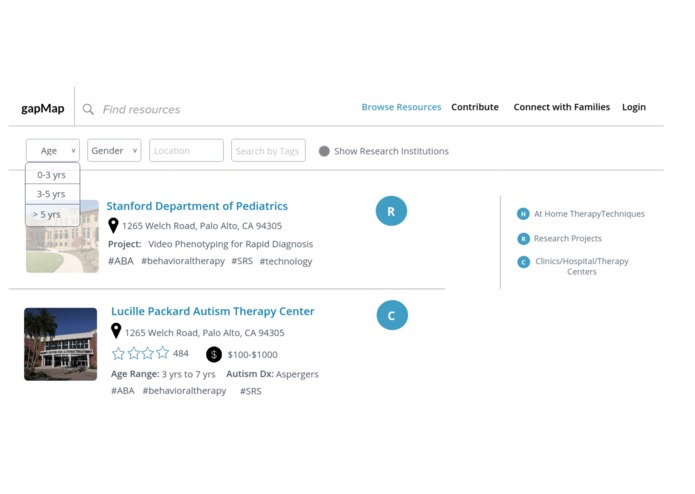
Task: Click the Research Projects legend label
Action: [x=567, y=238]
